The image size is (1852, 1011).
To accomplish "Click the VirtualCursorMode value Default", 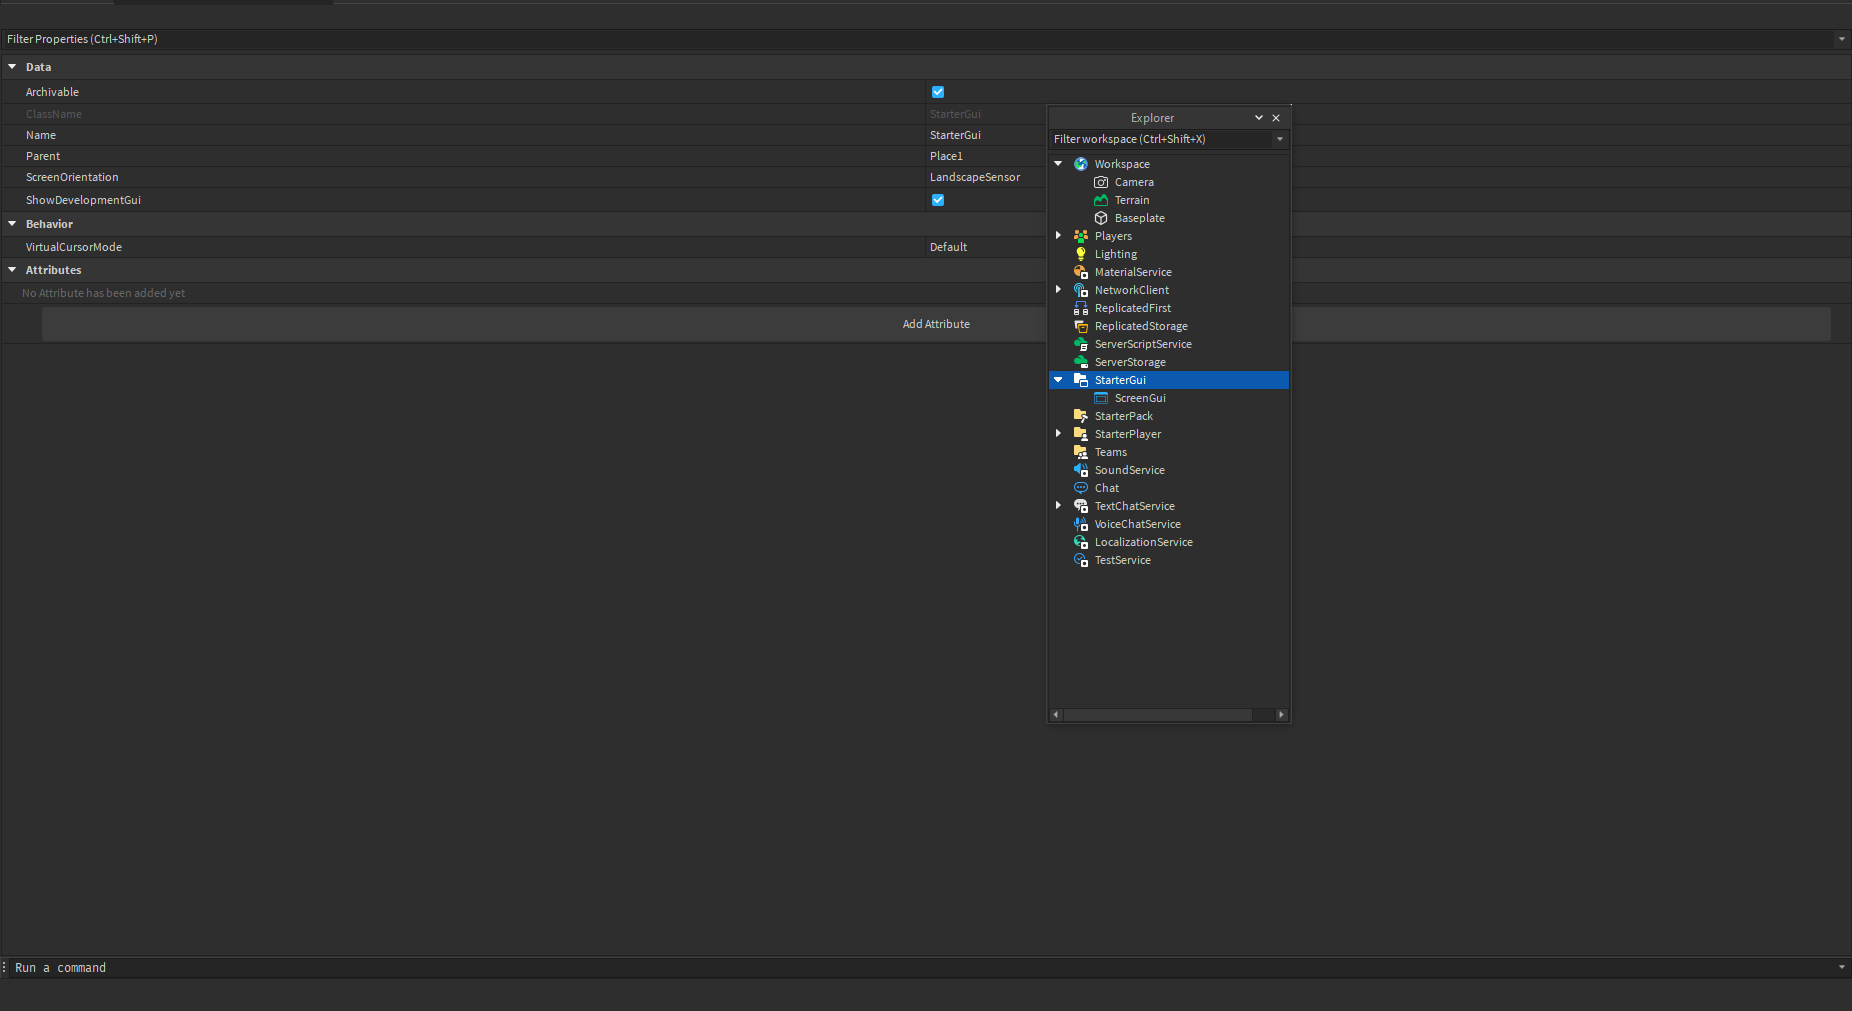I will pyautogui.click(x=948, y=247).
